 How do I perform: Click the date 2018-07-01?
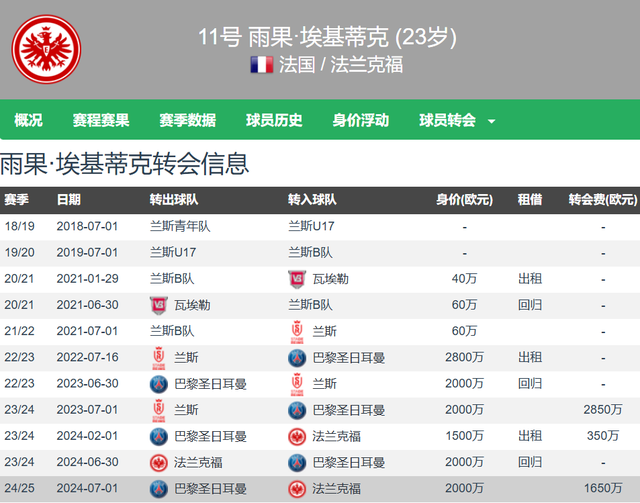[87, 226]
